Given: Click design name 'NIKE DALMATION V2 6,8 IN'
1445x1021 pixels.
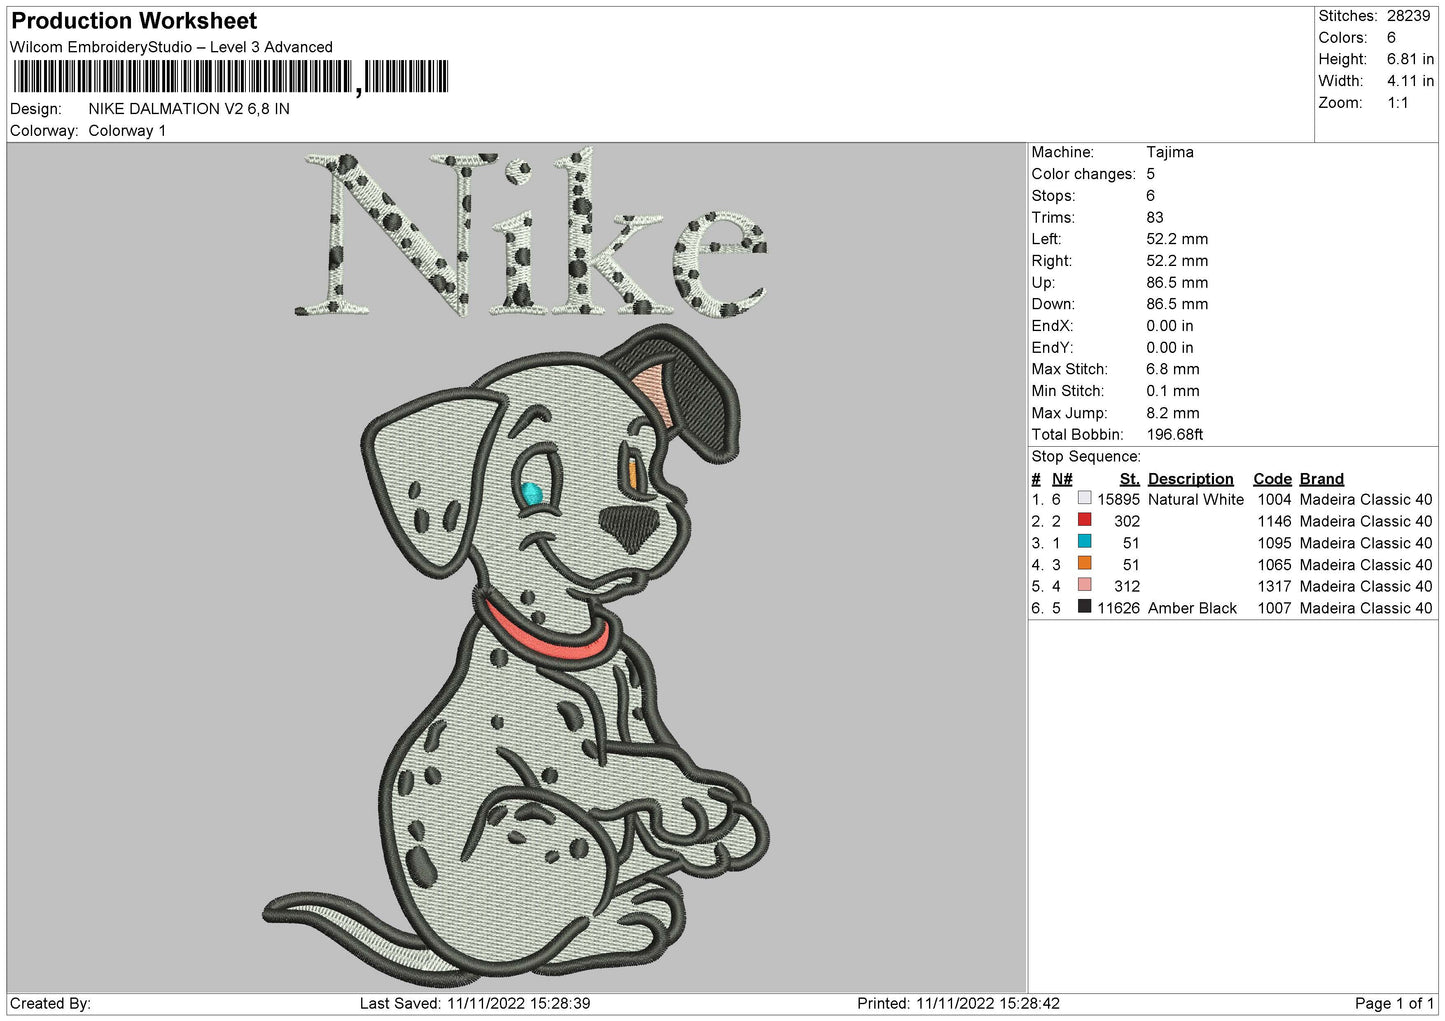Looking at the screenshot, I should click(x=189, y=109).
